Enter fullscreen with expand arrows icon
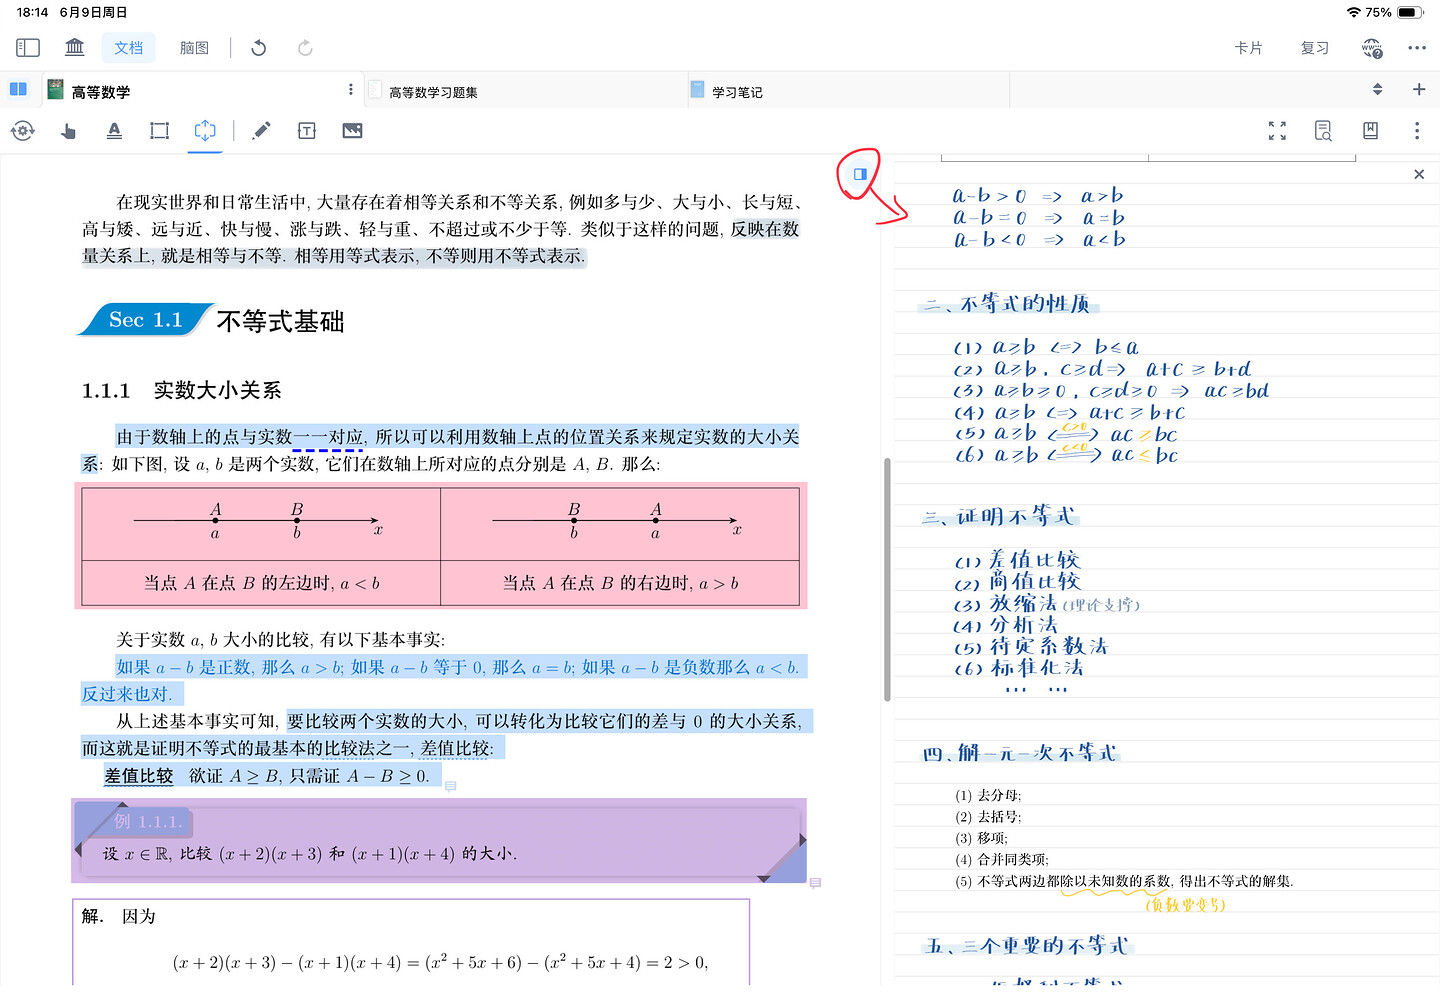Screen dimensions: 1440x1005 (1277, 131)
